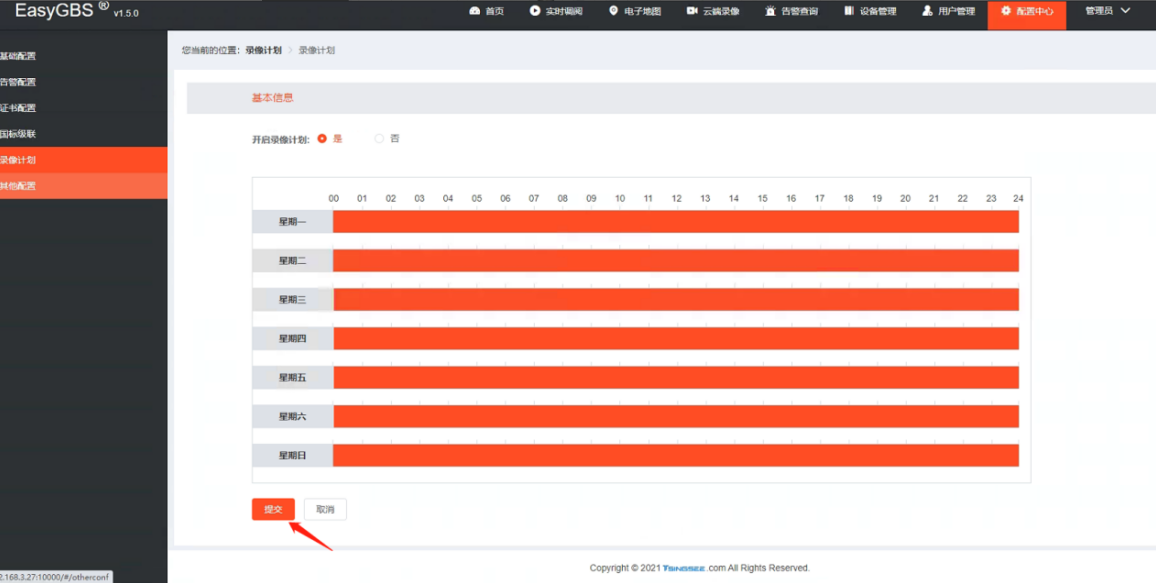Select the 星期四 row label

click(293, 338)
